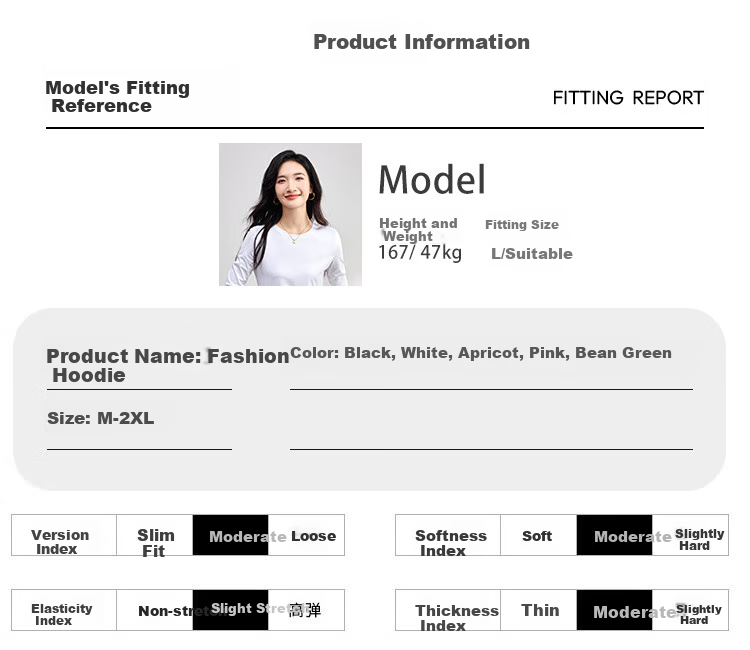
Task: Choose Slightly Hard in the Softness Index
Action: 690,535
